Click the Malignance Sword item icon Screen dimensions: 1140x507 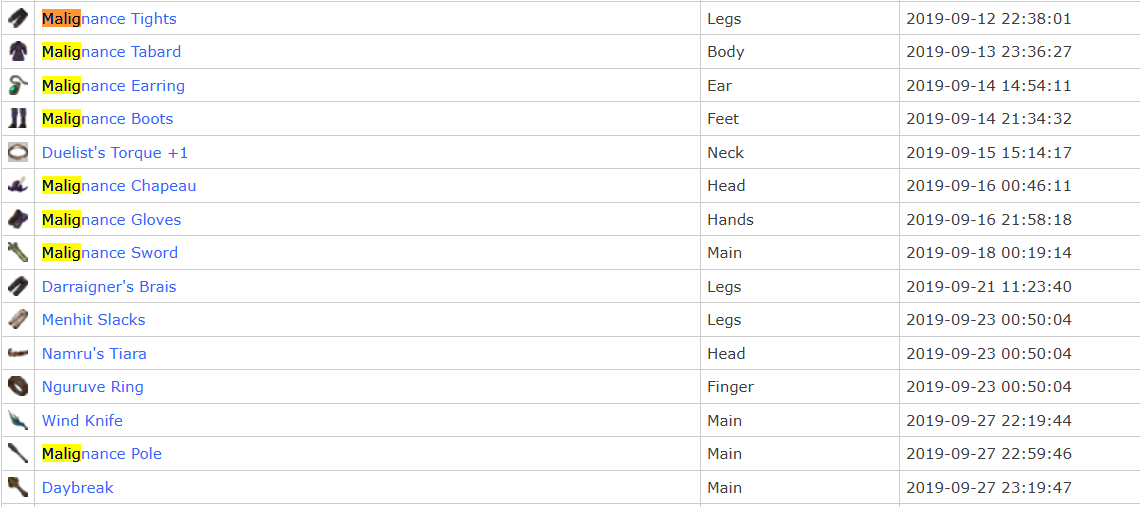[18, 252]
